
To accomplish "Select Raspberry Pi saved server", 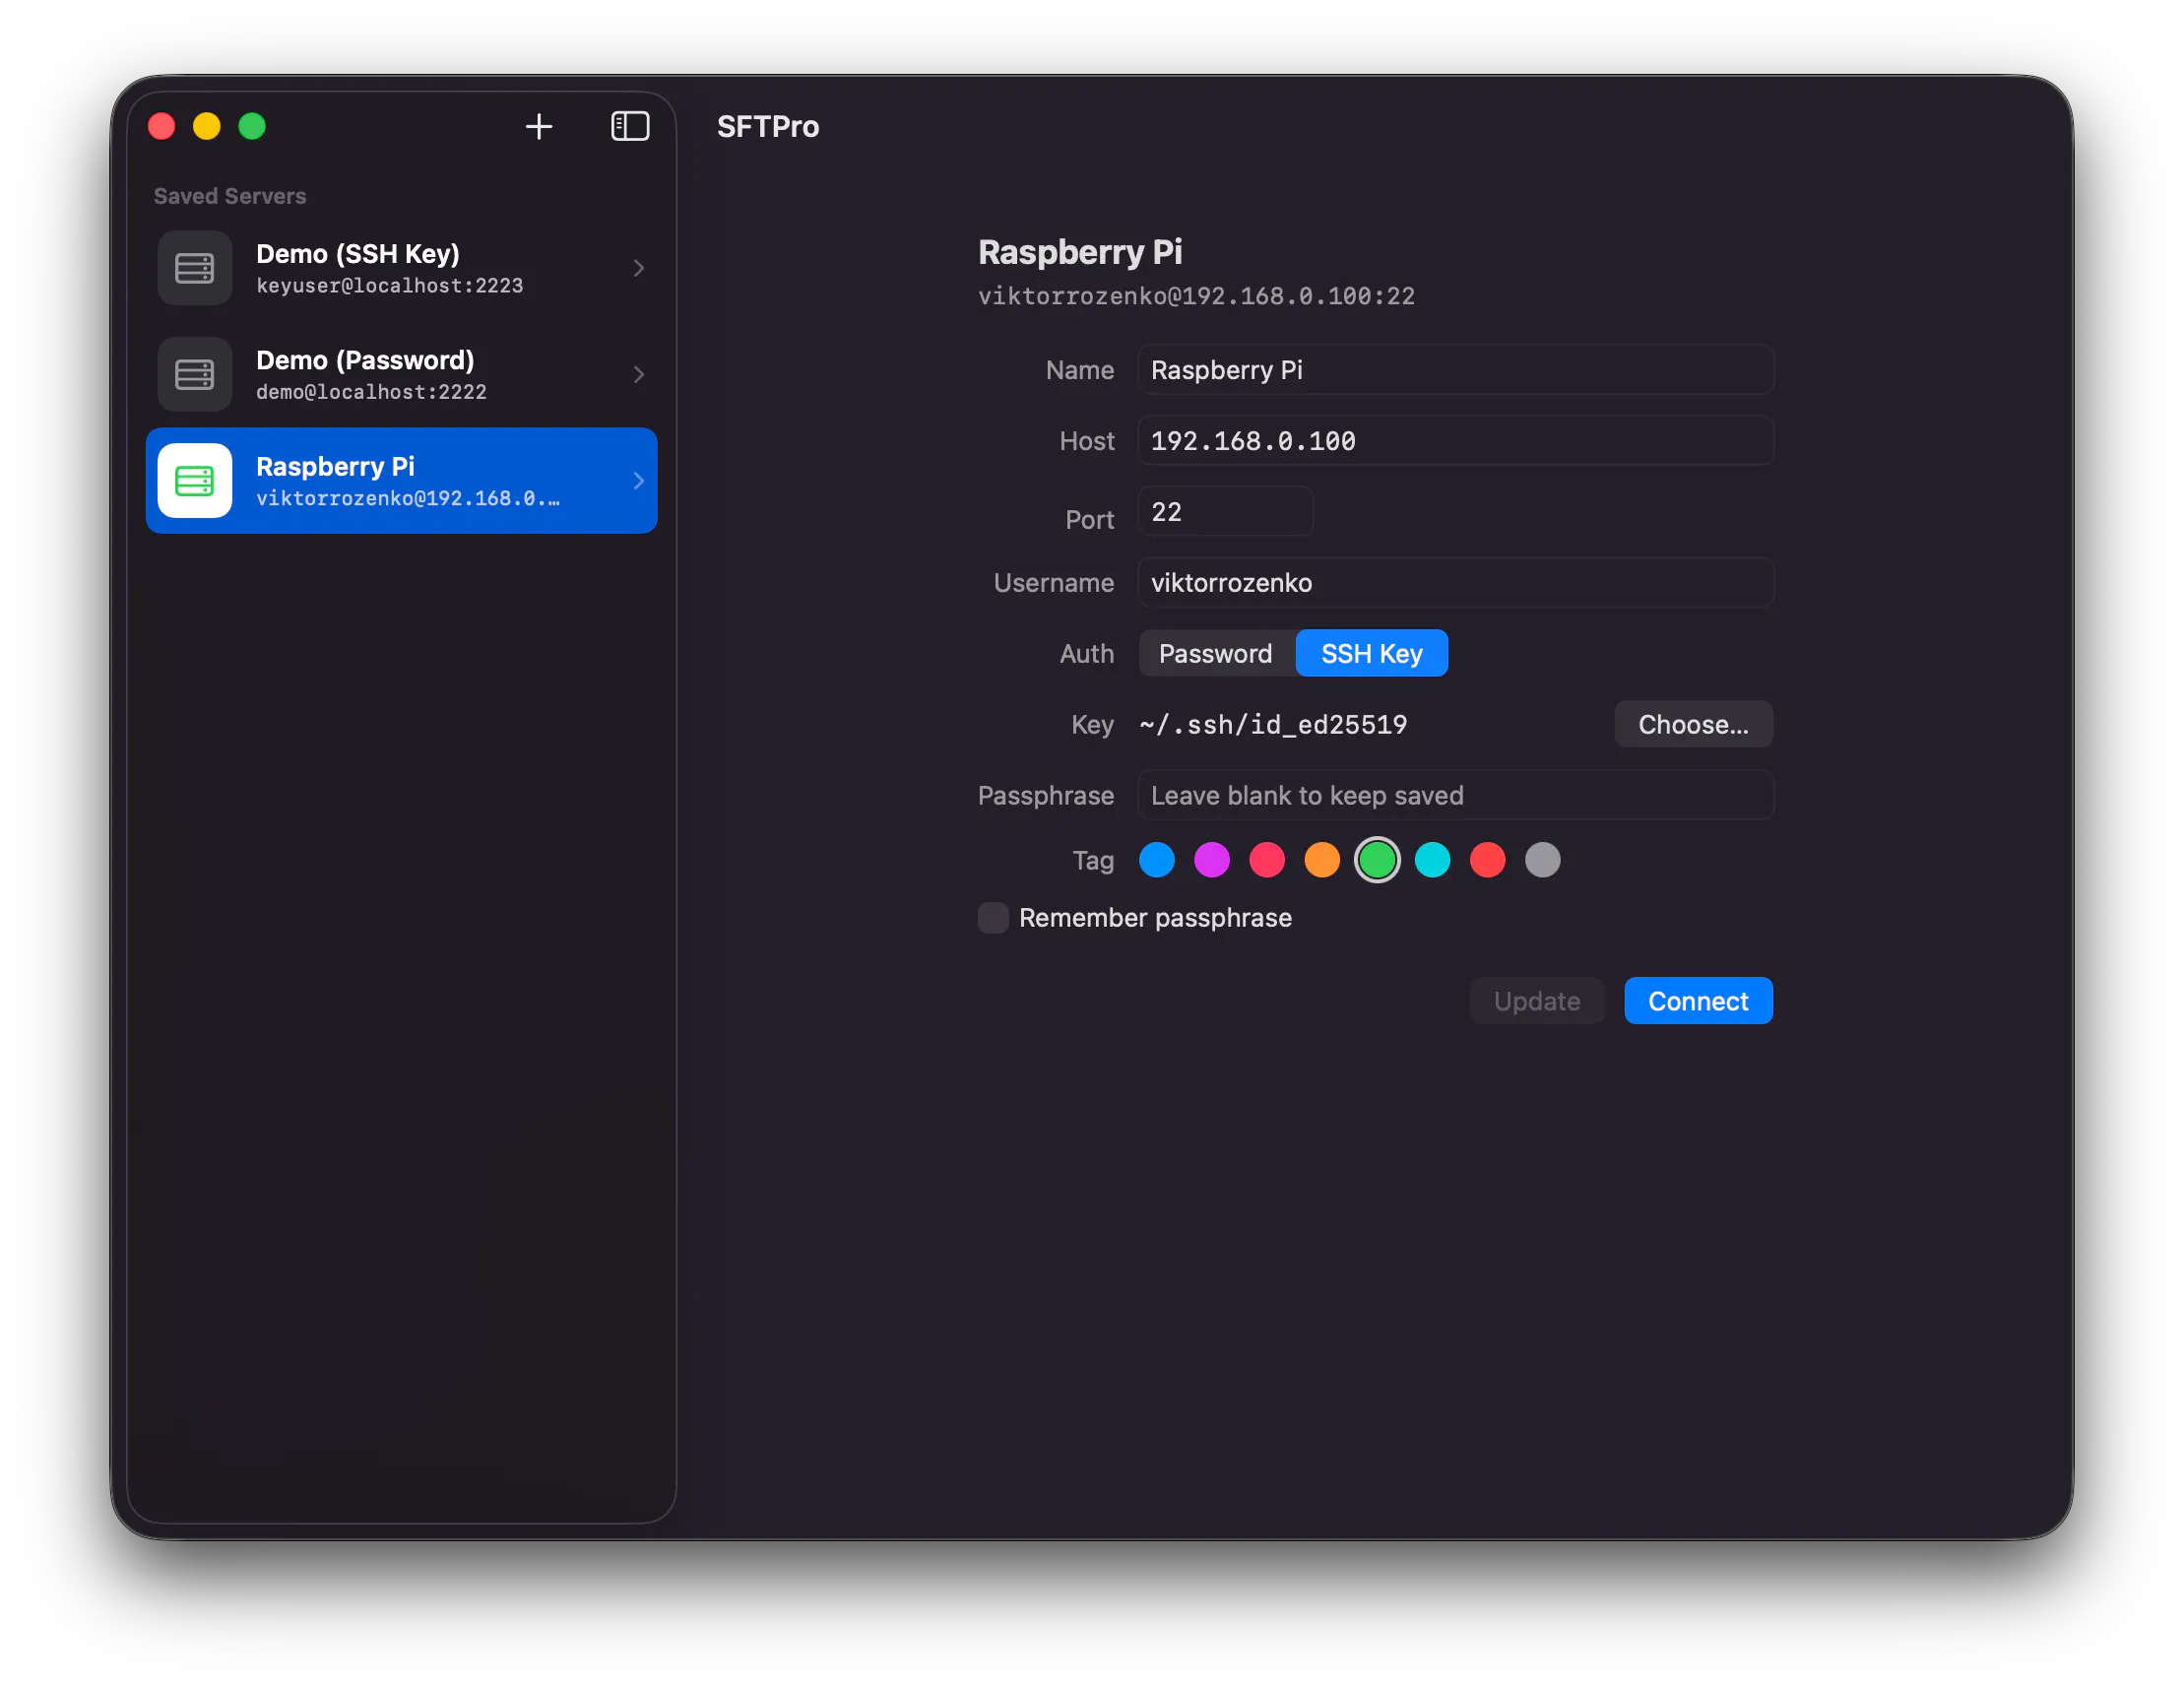I will click(x=401, y=481).
